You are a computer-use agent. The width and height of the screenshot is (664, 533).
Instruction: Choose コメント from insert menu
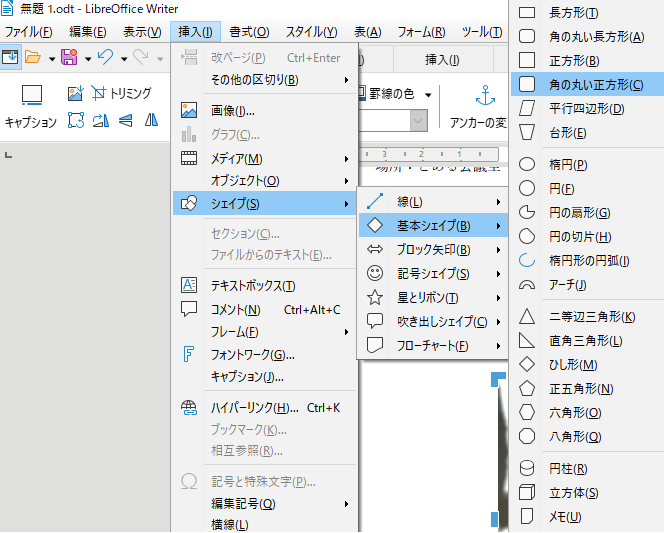[x=265, y=310]
